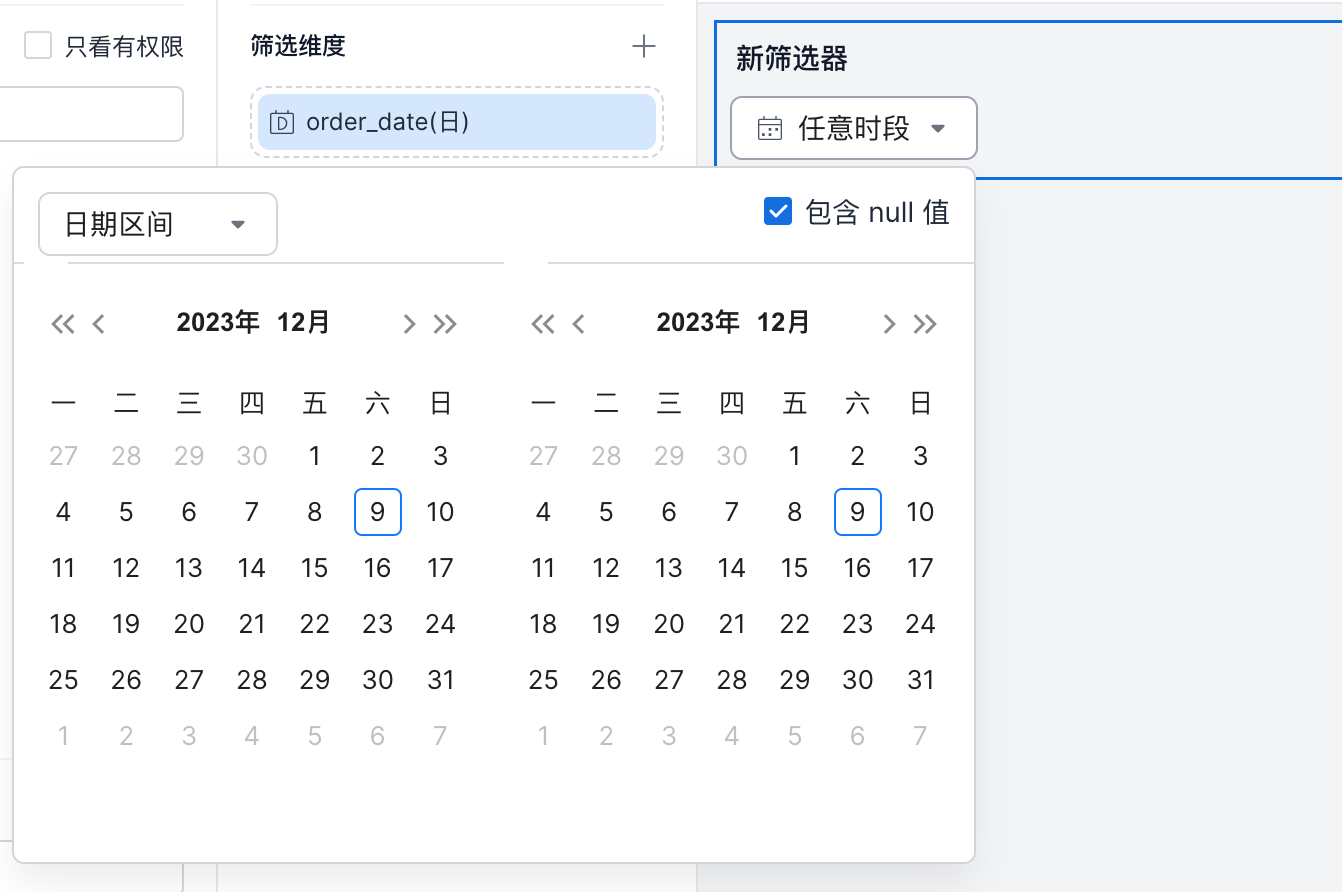Go to previous year in right calendar
The width and height of the screenshot is (1342, 892).
543,324
